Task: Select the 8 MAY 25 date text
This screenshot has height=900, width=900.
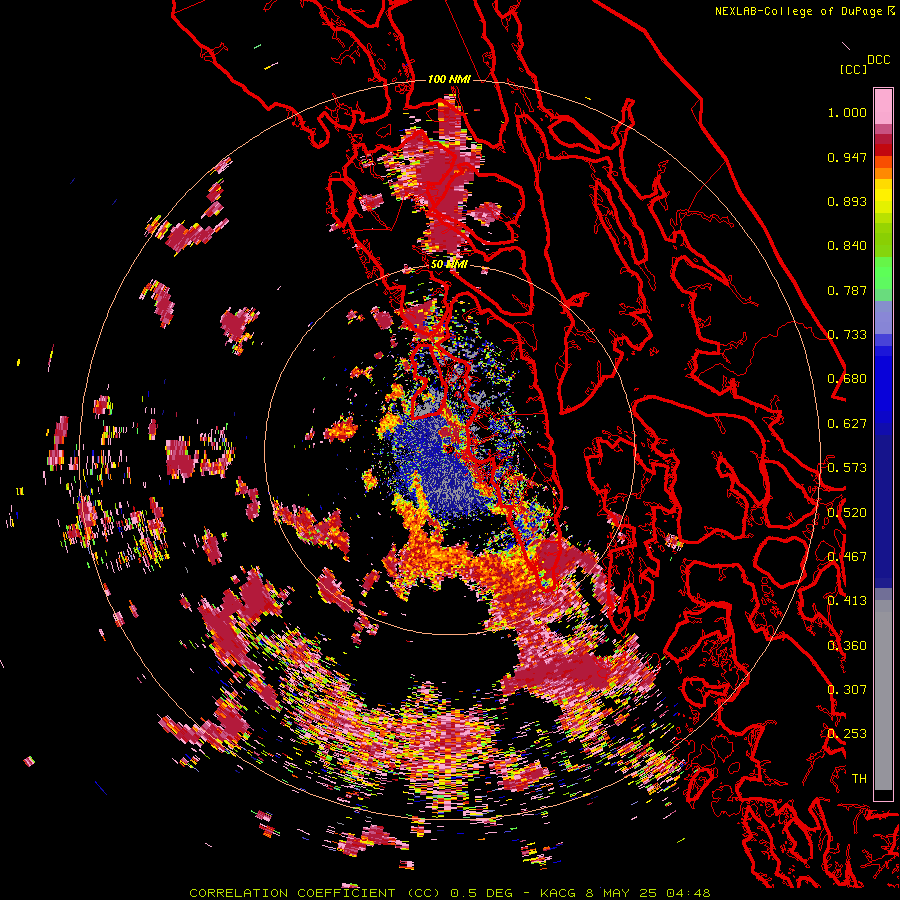Action: [x=623, y=893]
